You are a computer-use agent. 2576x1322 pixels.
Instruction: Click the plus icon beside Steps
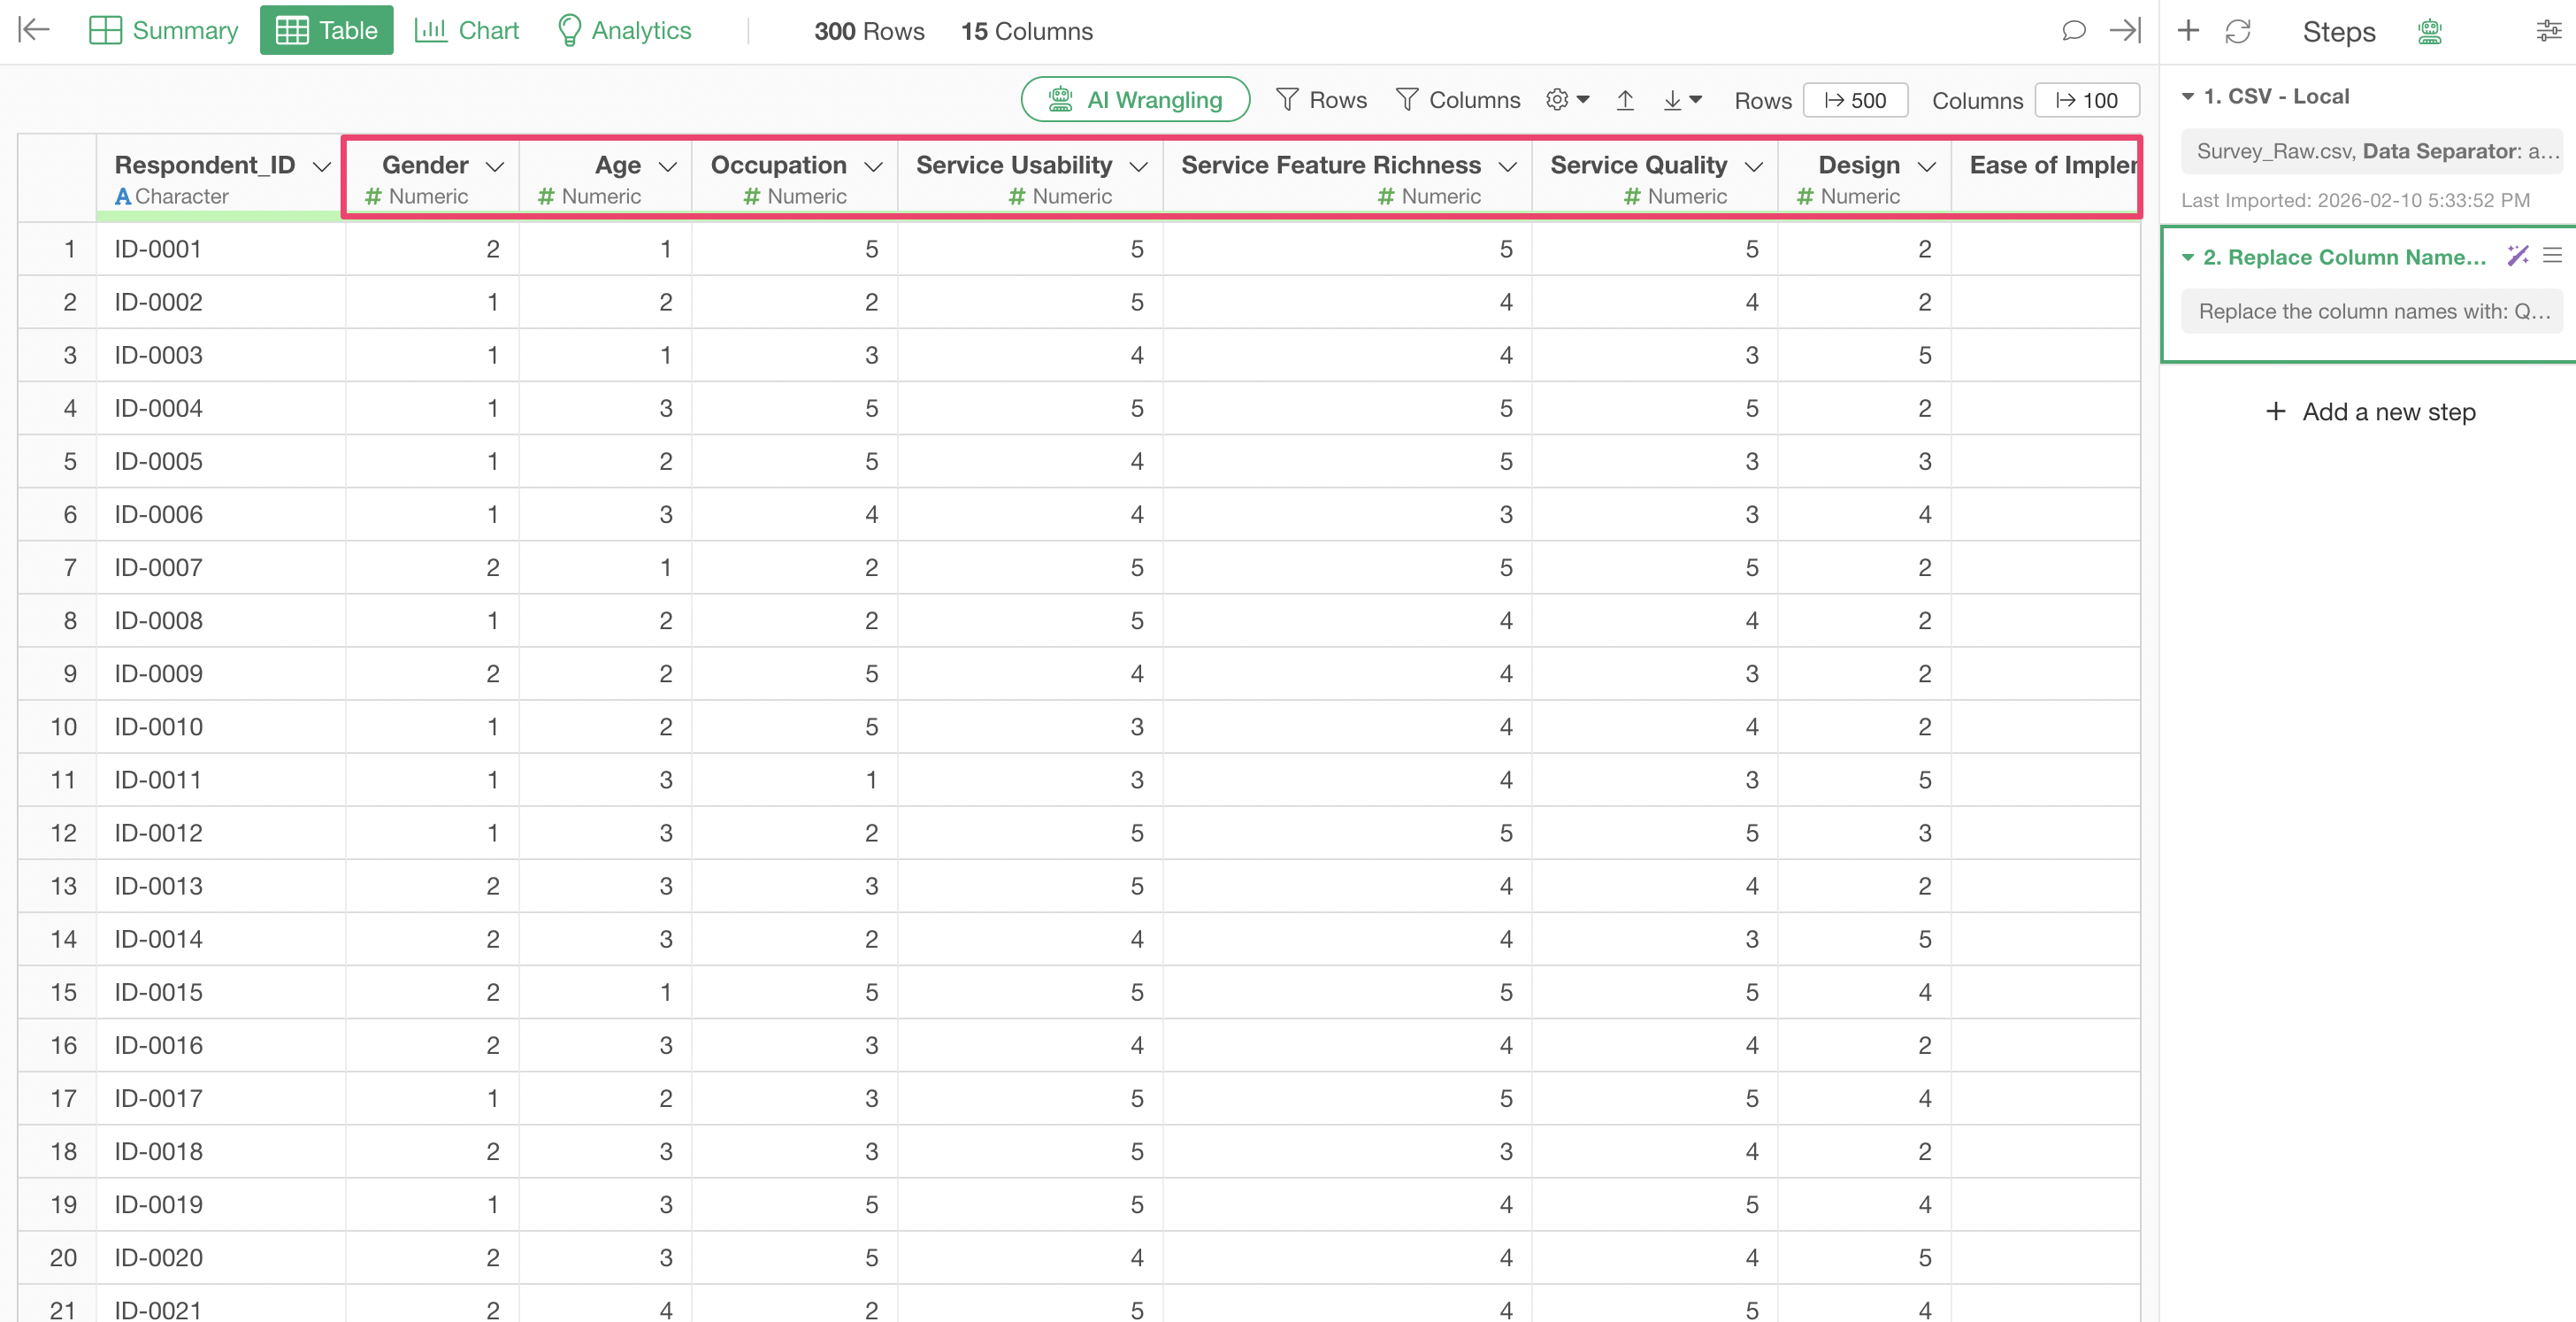2188,30
